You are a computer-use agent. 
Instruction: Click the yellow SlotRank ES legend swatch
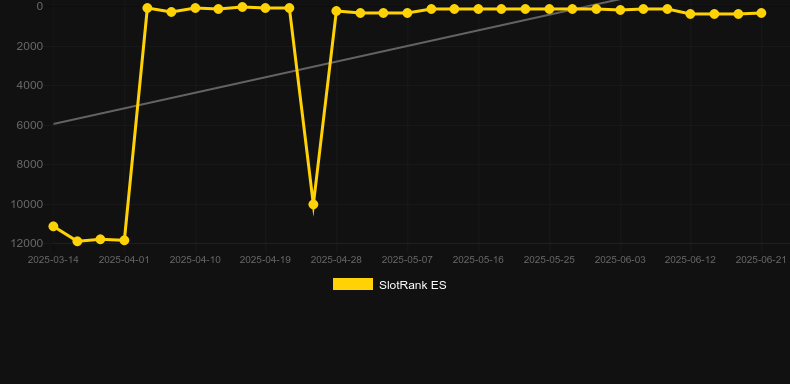353,284
